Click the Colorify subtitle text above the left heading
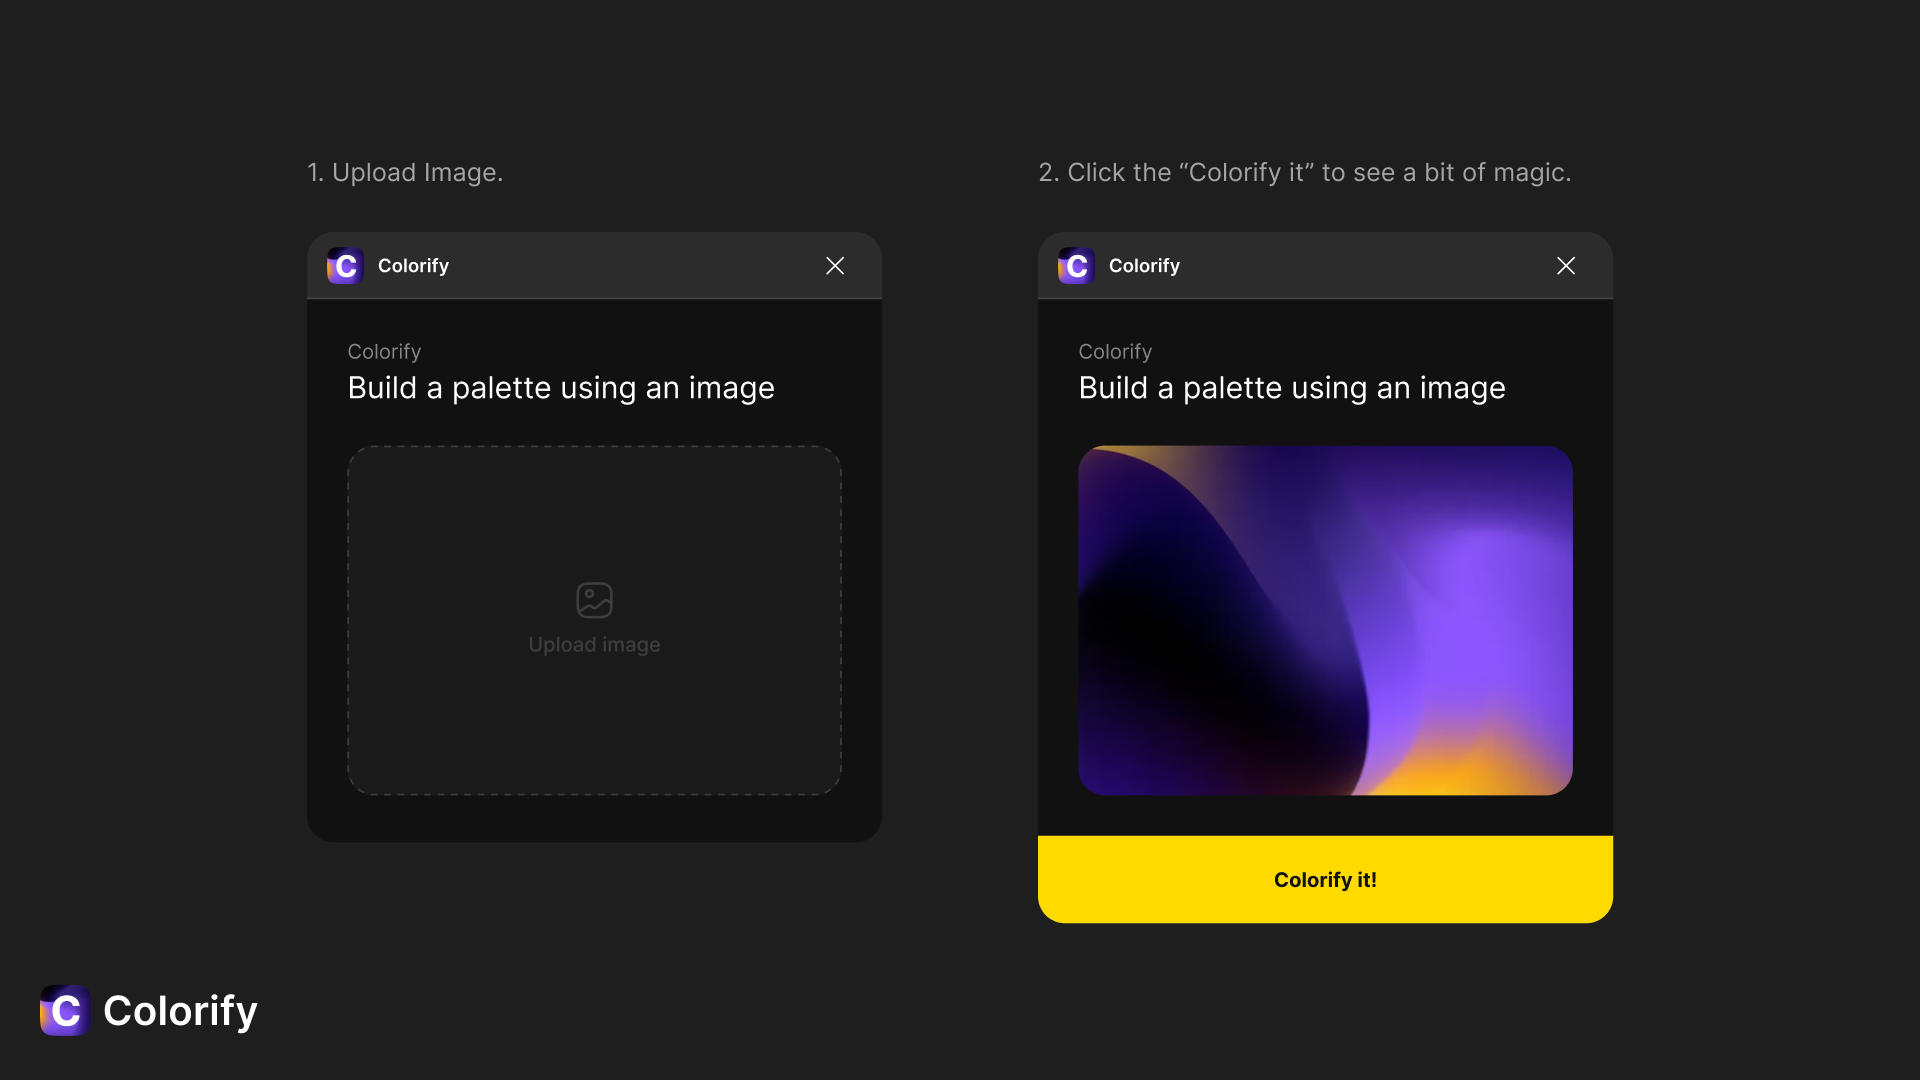The image size is (1920, 1080). (x=384, y=351)
